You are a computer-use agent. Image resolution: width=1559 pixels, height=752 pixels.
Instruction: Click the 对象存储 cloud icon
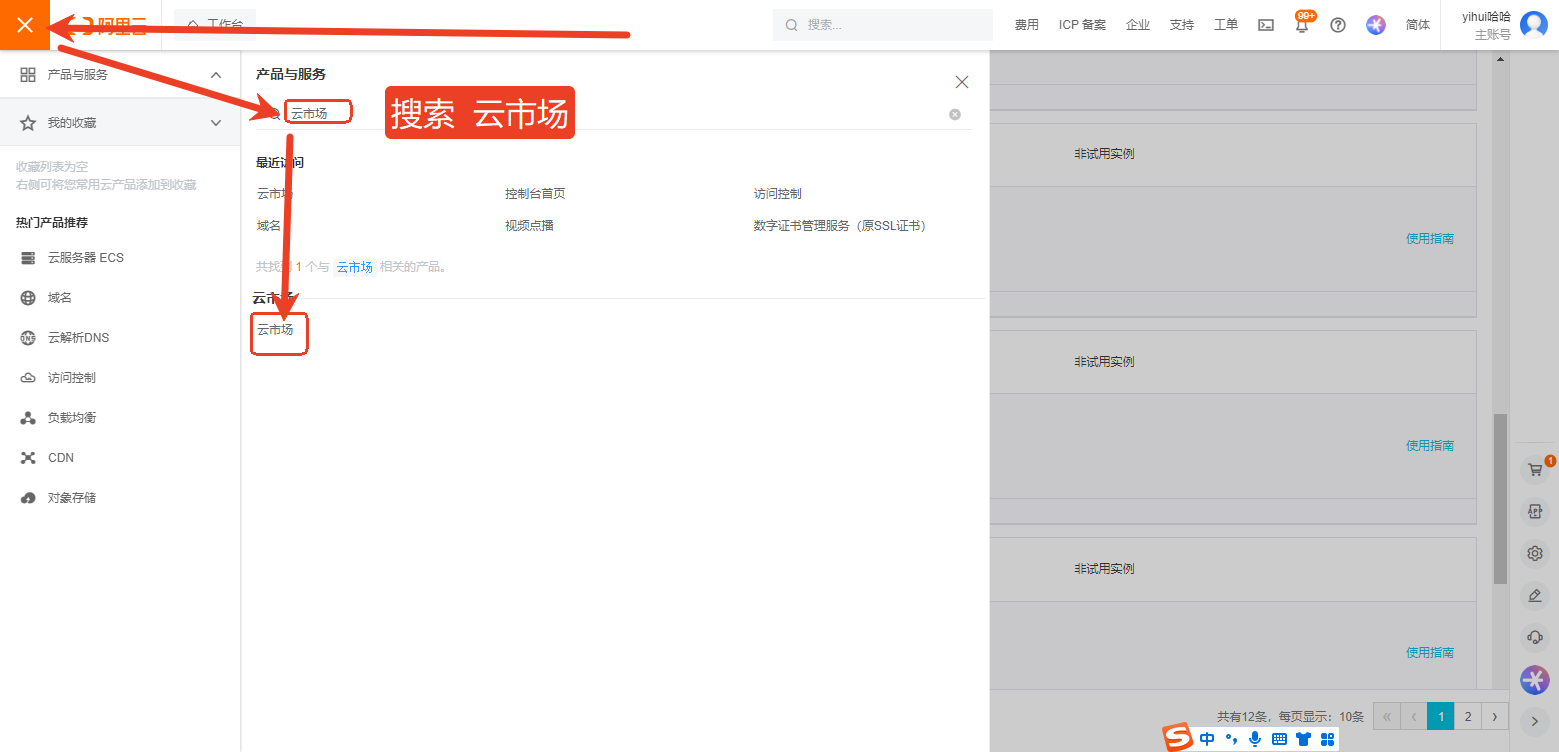[28, 498]
